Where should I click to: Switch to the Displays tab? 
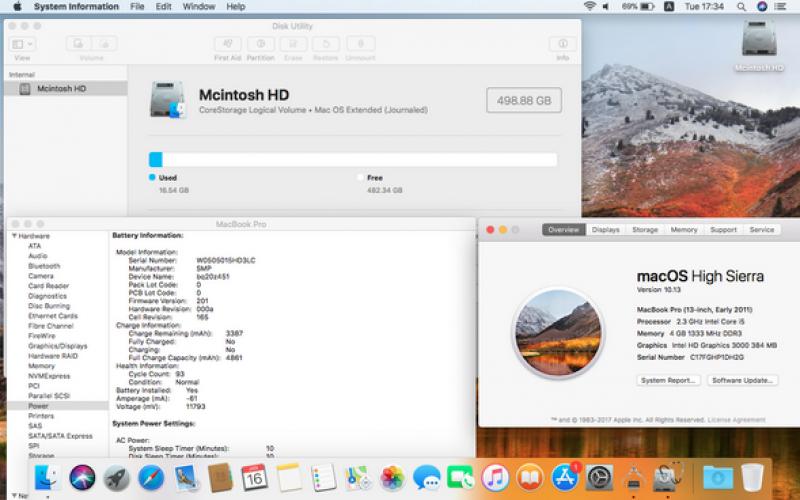[x=606, y=230]
